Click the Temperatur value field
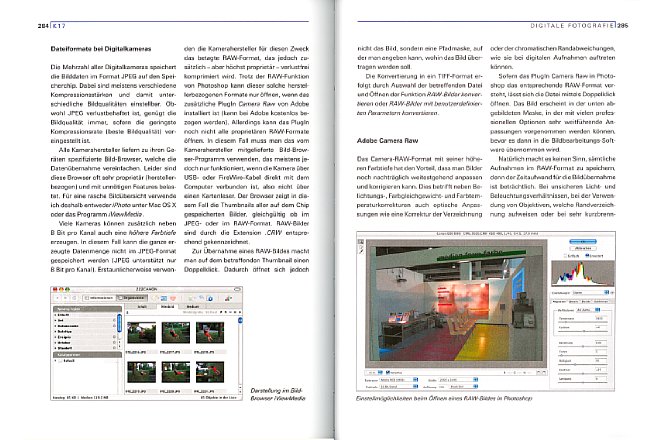 [601, 318]
